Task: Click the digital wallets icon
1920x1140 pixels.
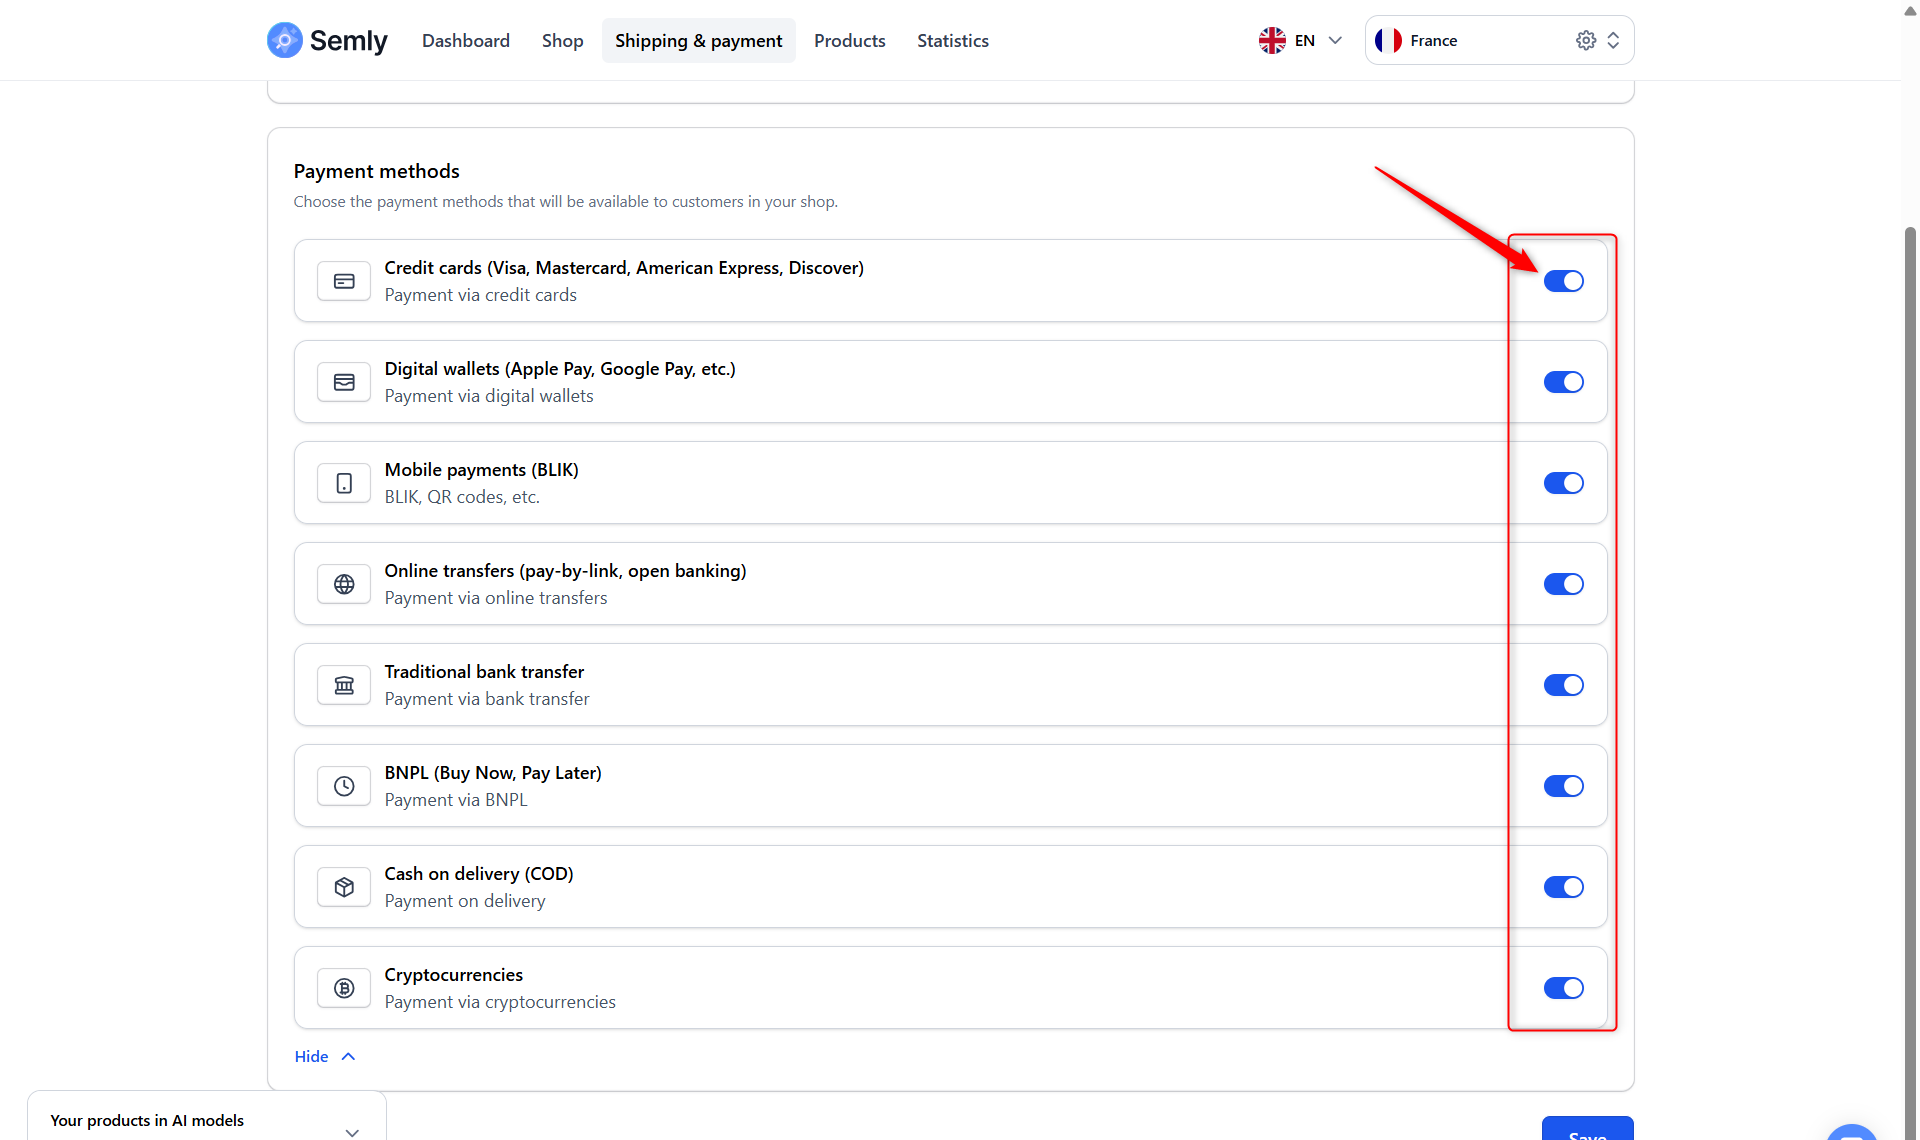Action: tap(344, 382)
